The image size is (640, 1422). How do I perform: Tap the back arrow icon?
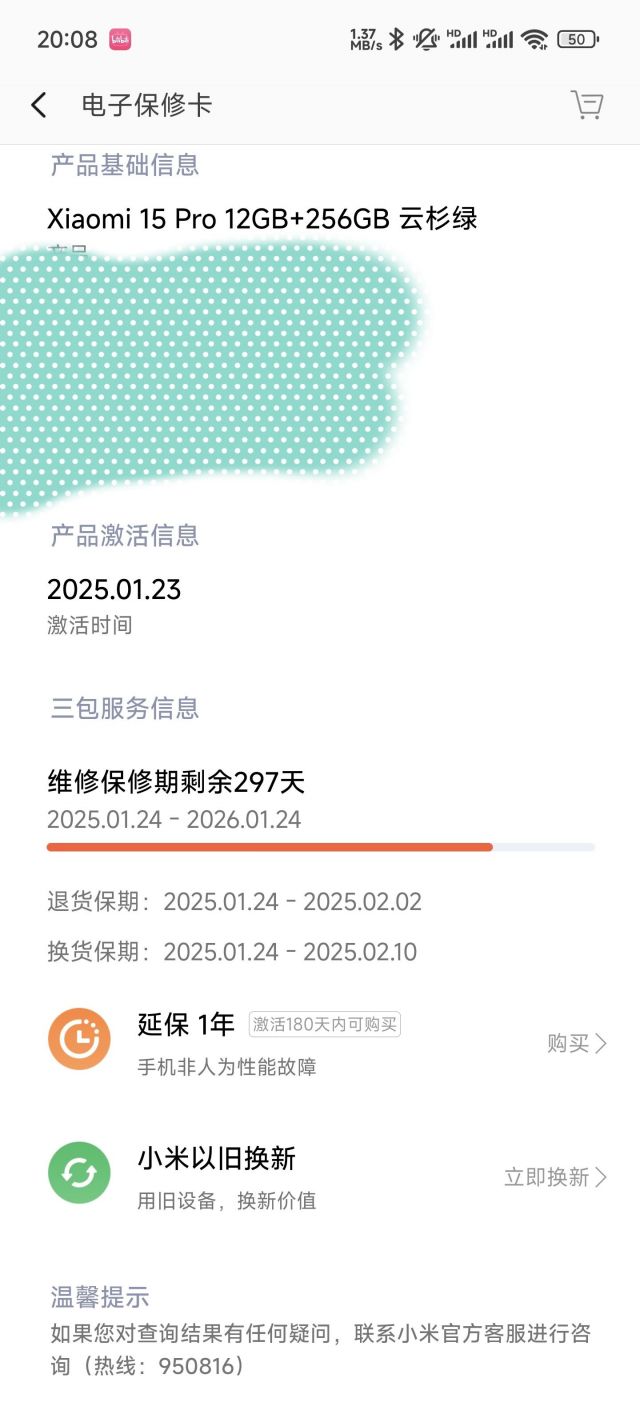pos(38,104)
